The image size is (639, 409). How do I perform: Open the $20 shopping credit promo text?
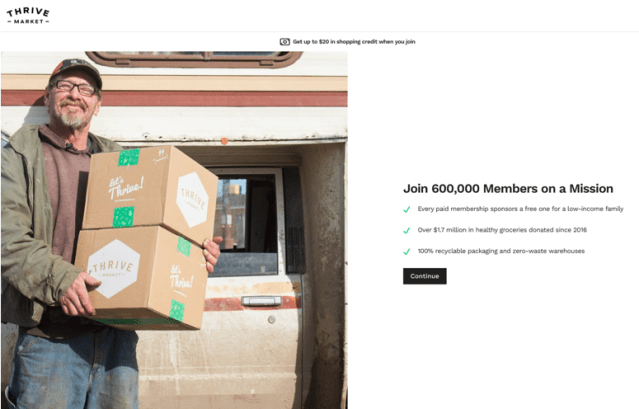tap(354, 42)
